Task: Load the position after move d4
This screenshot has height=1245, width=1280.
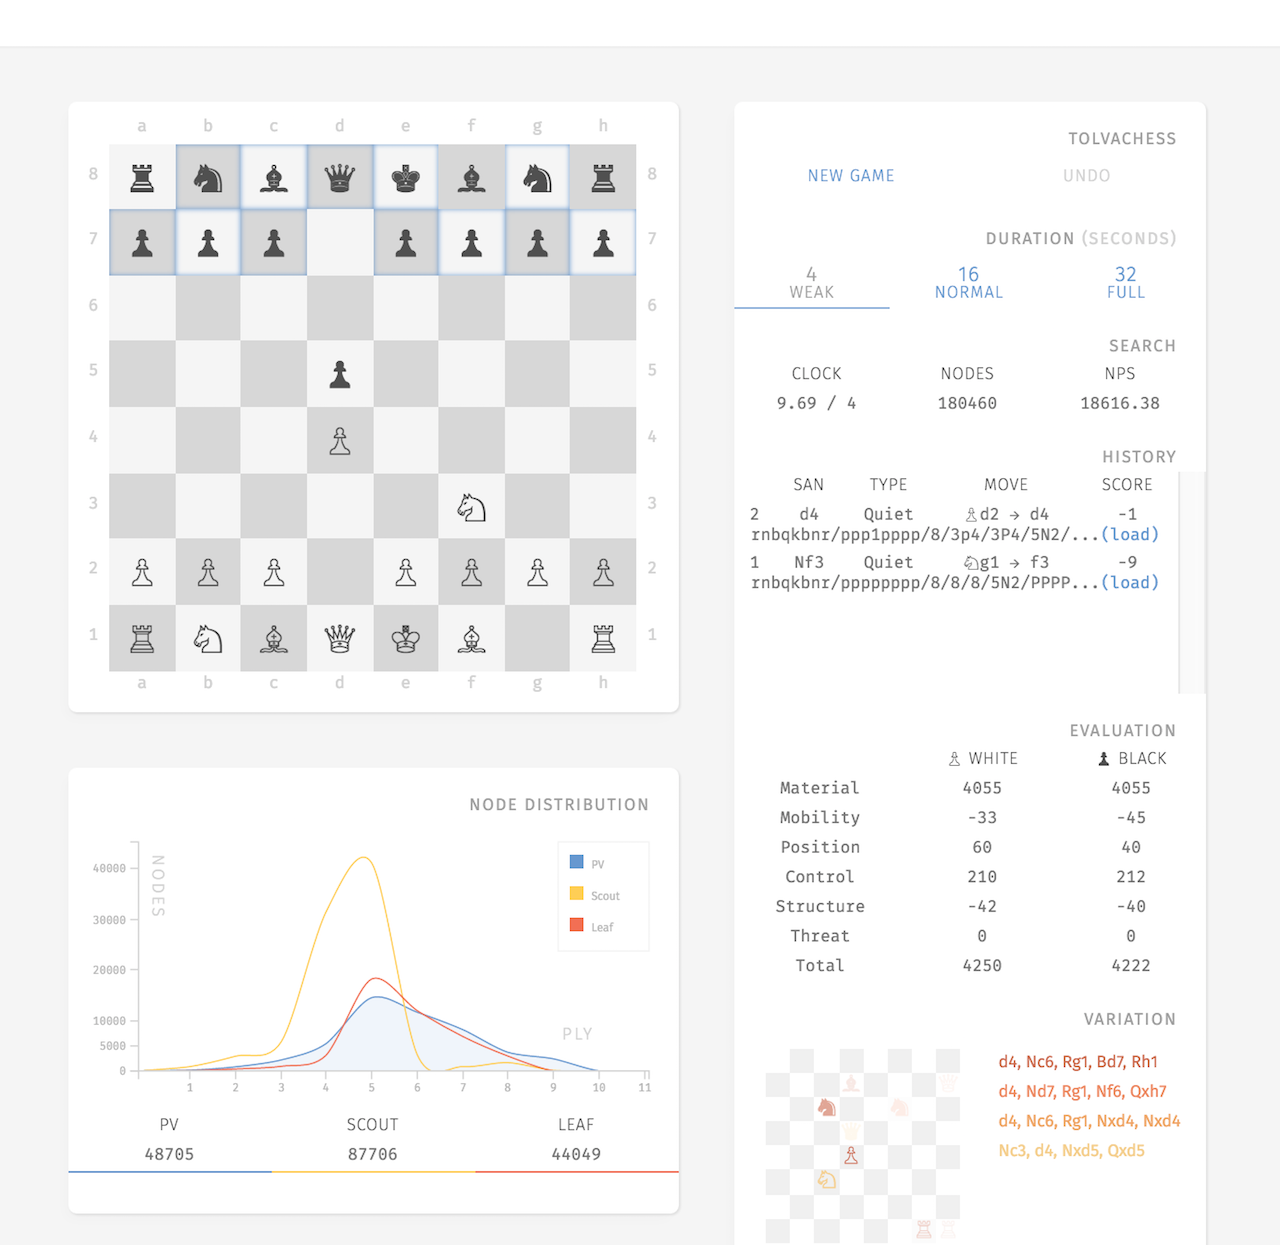Action: [x=1130, y=535]
